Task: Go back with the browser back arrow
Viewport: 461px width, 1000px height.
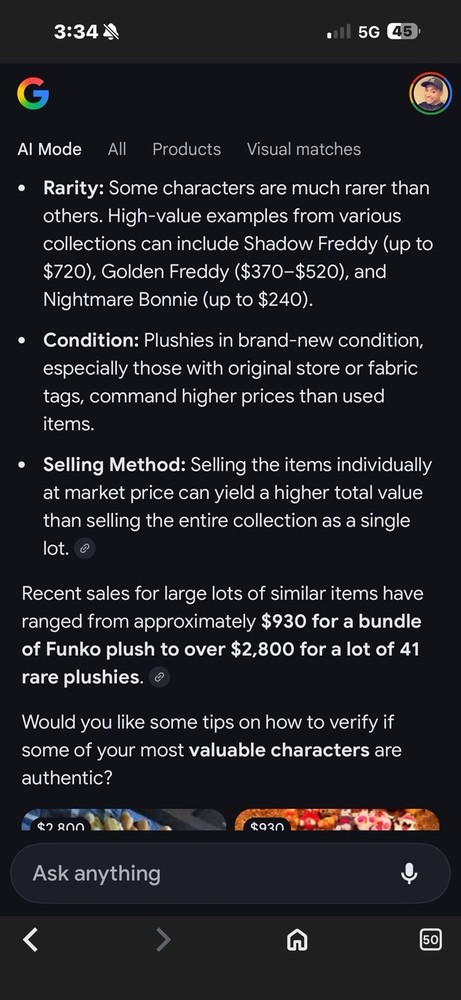Action: [30, 939]
